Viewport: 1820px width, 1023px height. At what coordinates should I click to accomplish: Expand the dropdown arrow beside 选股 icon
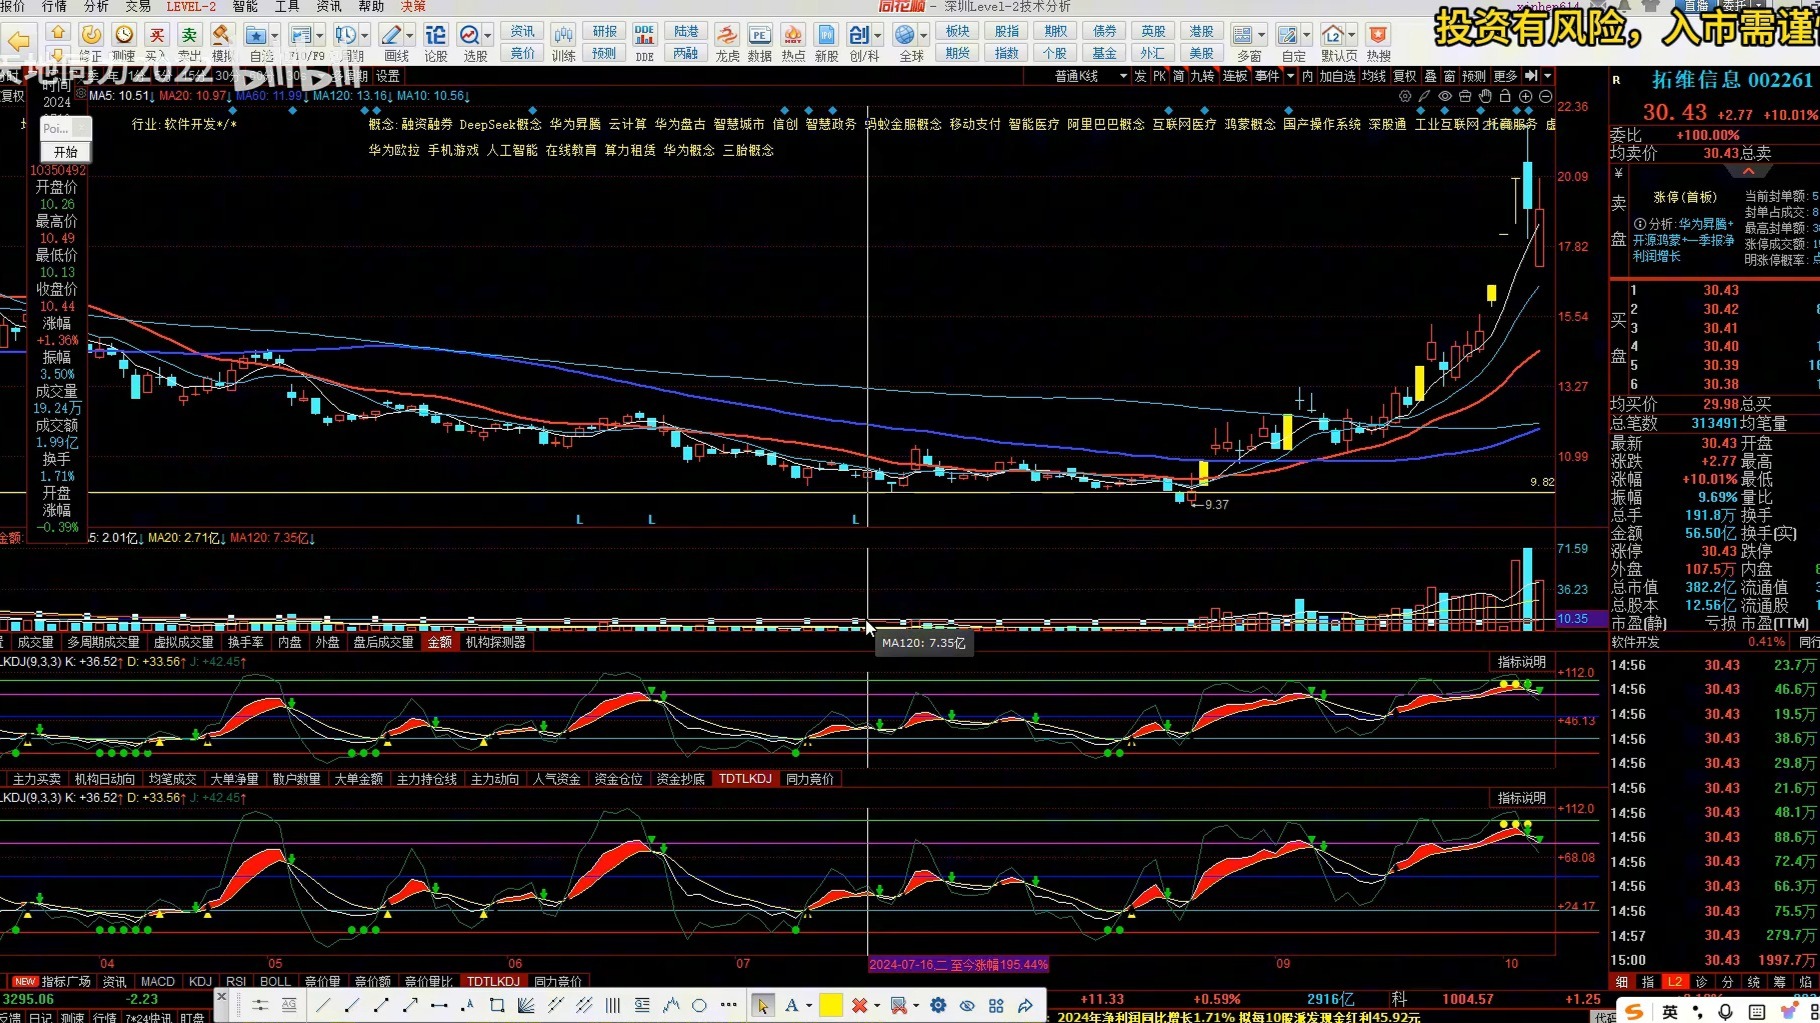(487, 36)
